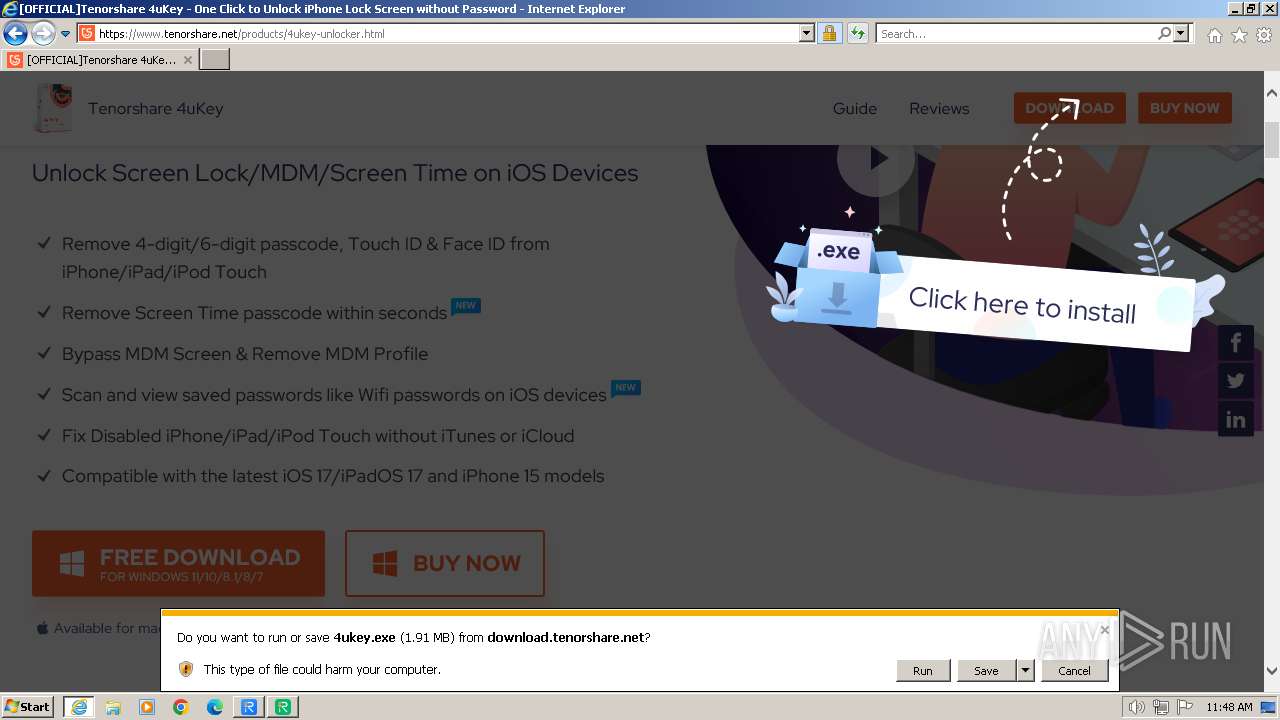Open the volume speaker tray icon
This screenshot has width=1280, height=720.
coord(1136,707)
